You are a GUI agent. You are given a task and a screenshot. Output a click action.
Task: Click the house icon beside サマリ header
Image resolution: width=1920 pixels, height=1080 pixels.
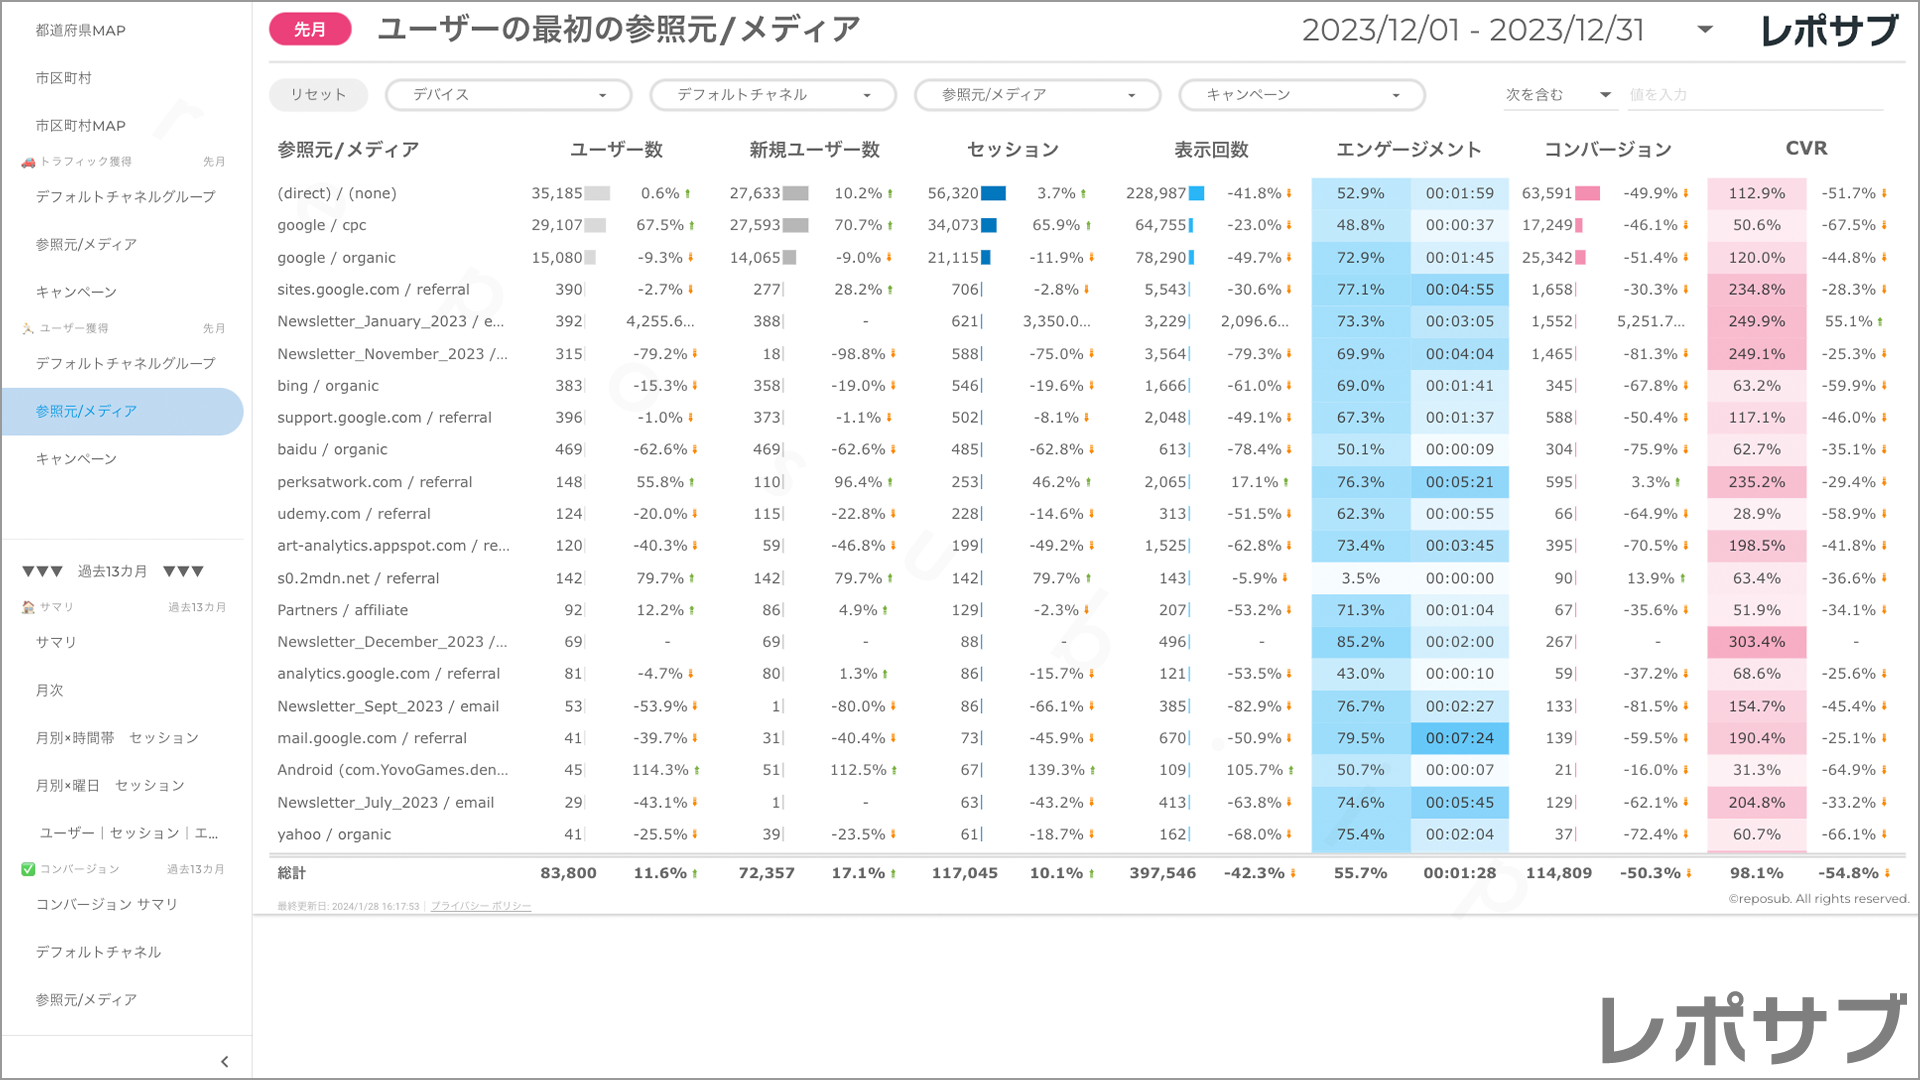pyautogui.click(x=27, y=607)
